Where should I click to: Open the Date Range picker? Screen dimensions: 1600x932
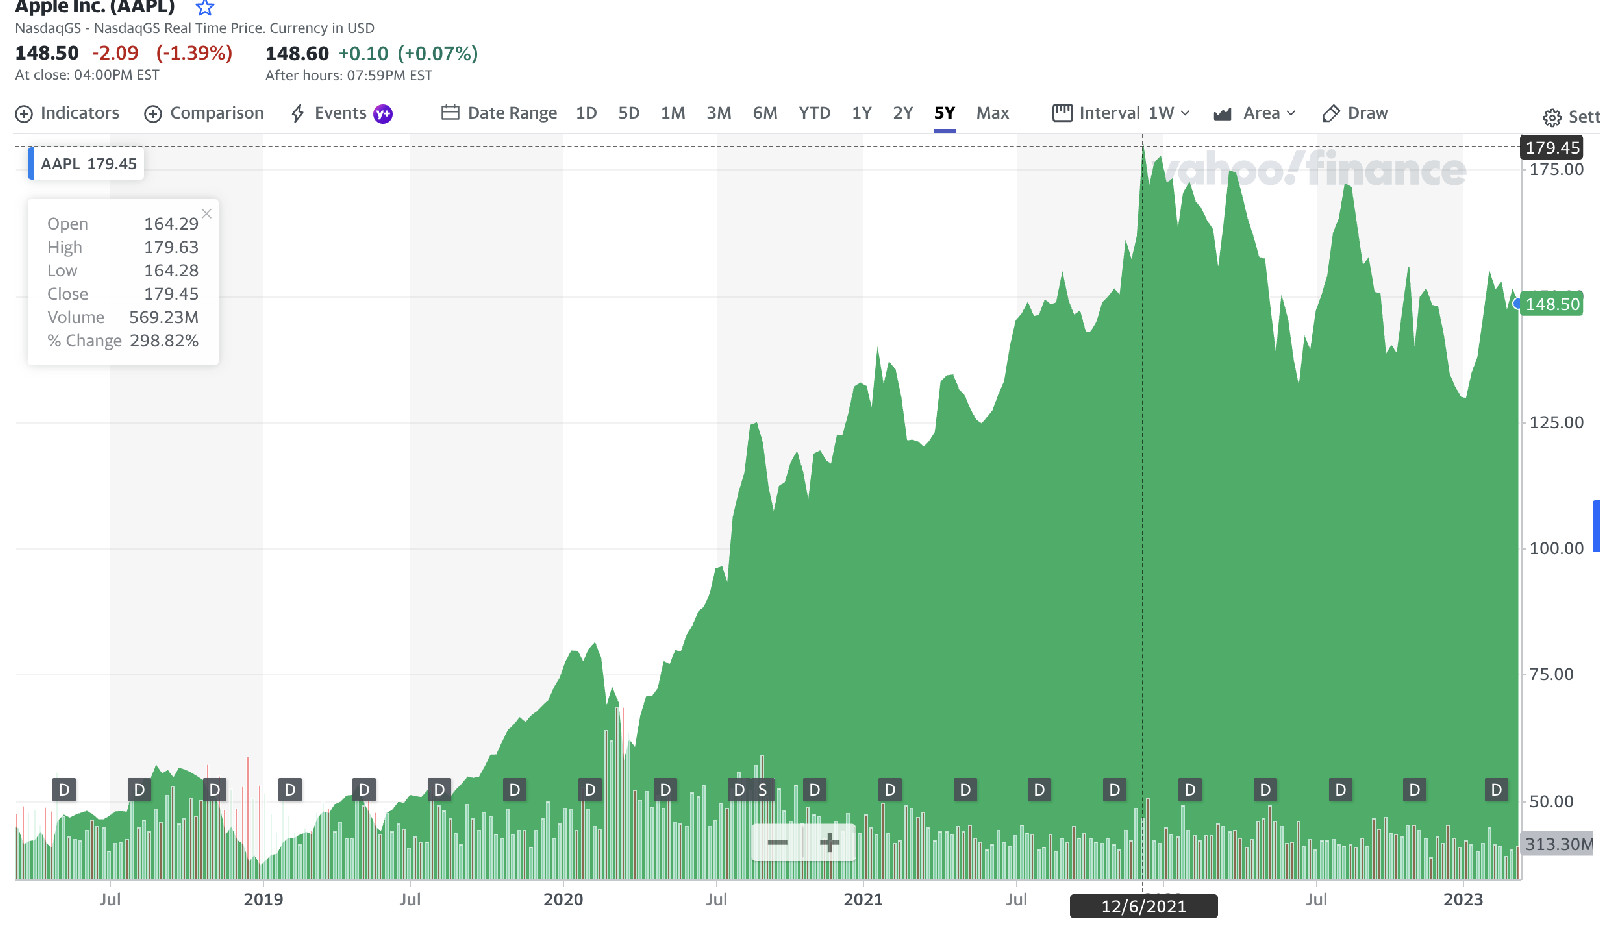499,114
